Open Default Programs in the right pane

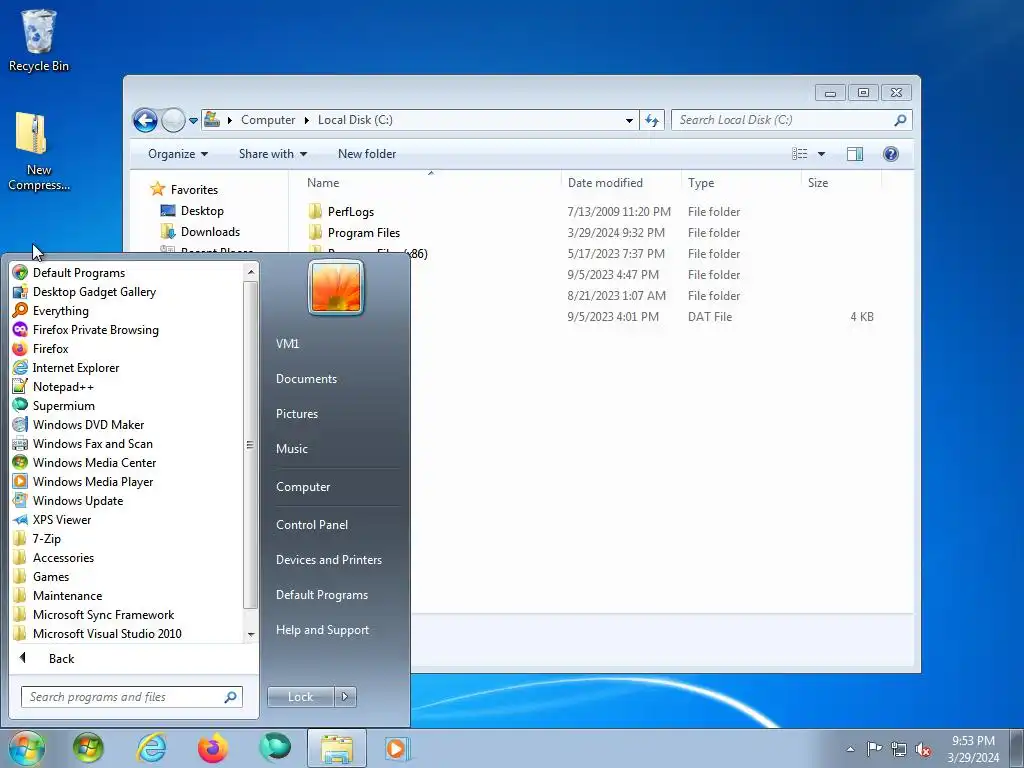pyautogui.click(x=321, y=594)
